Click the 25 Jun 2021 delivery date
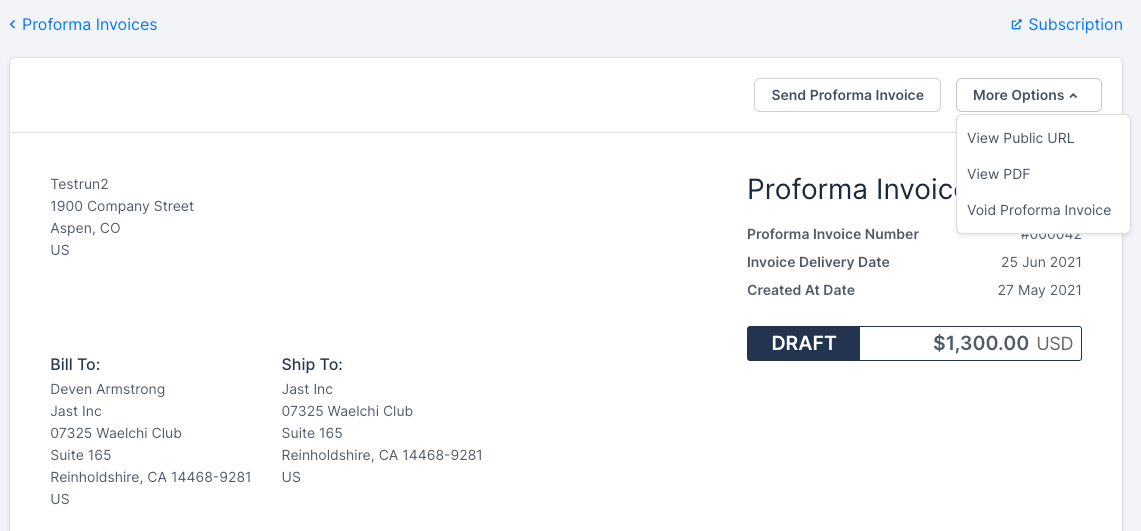Image resolution: width=1141 pixels, height=531 pixels. (x=1041, y=262)
